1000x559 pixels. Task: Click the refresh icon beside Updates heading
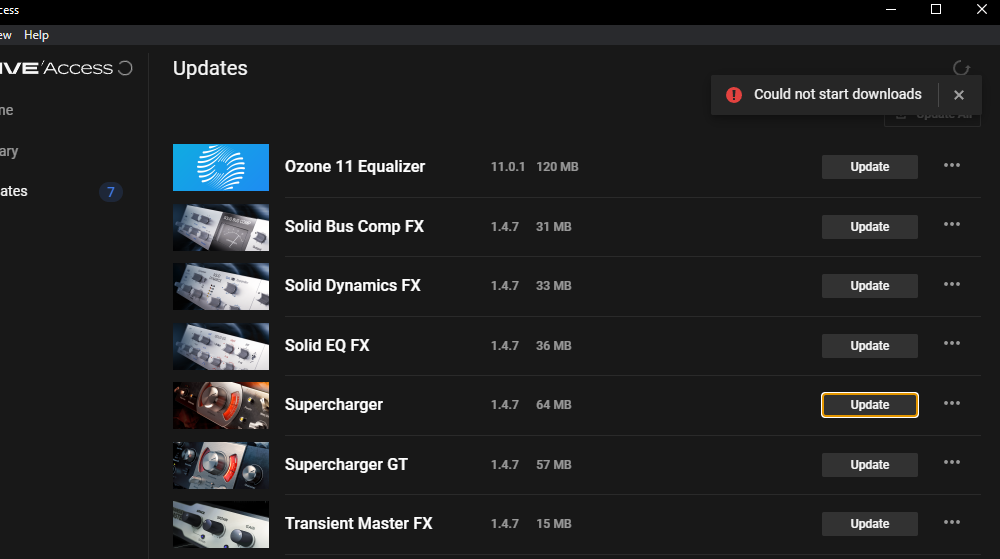[961, 68]
